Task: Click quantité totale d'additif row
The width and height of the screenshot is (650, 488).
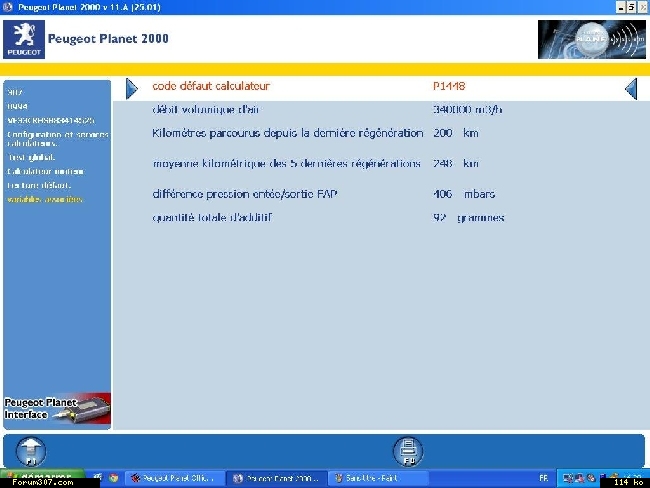Action: [x=328, y=218]
